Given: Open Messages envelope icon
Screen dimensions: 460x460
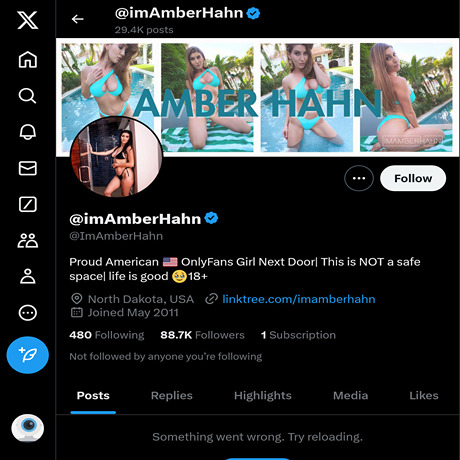Looking at the screenshot, I should (28, 168).
